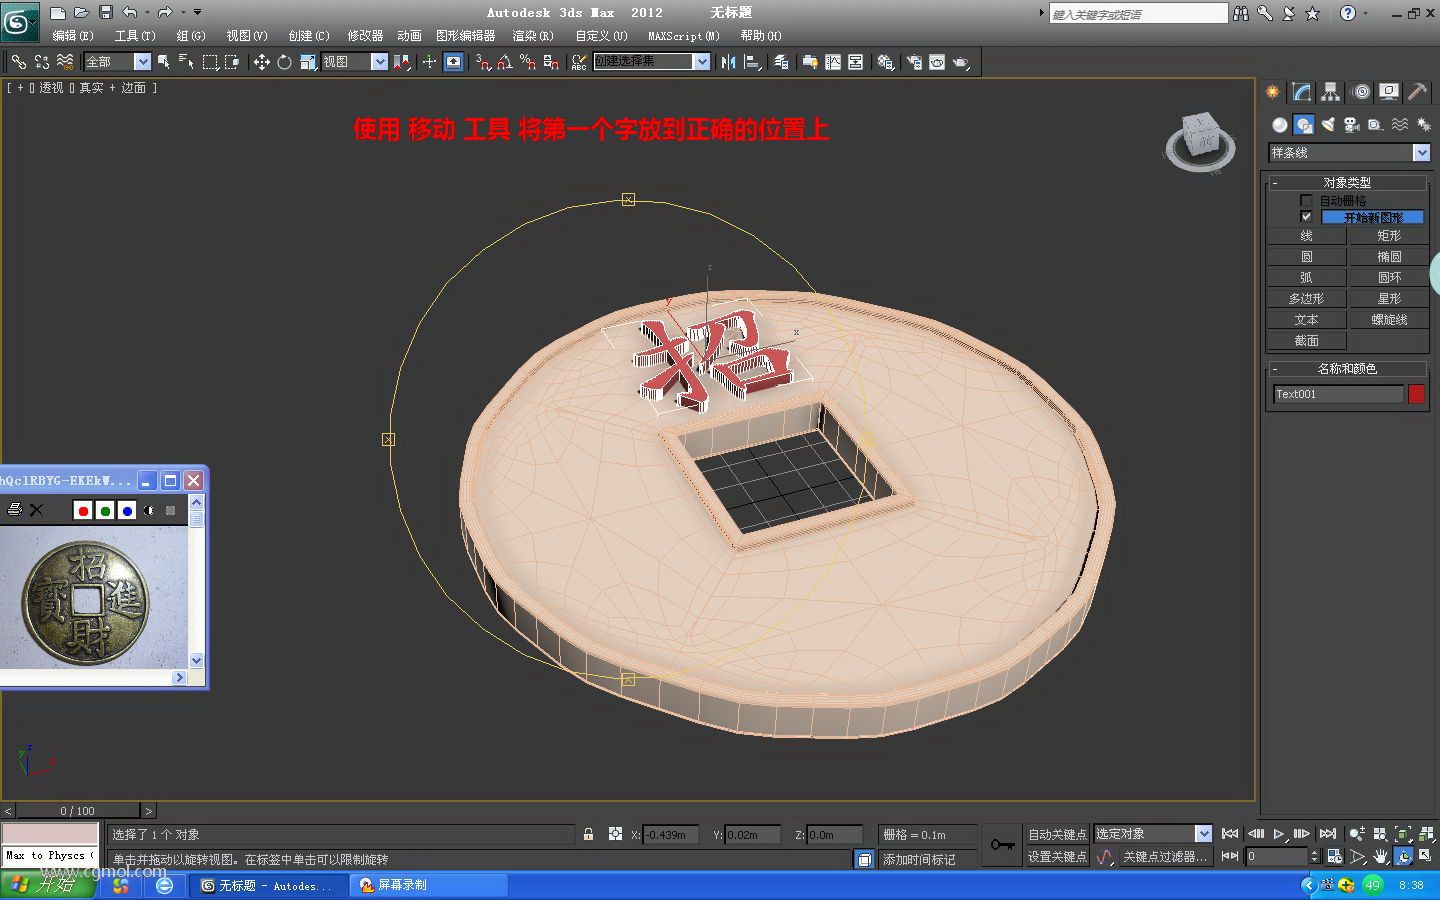Open the Material Editor icon
Screen dimensions: 1440x900
click(x=885, y=62)
